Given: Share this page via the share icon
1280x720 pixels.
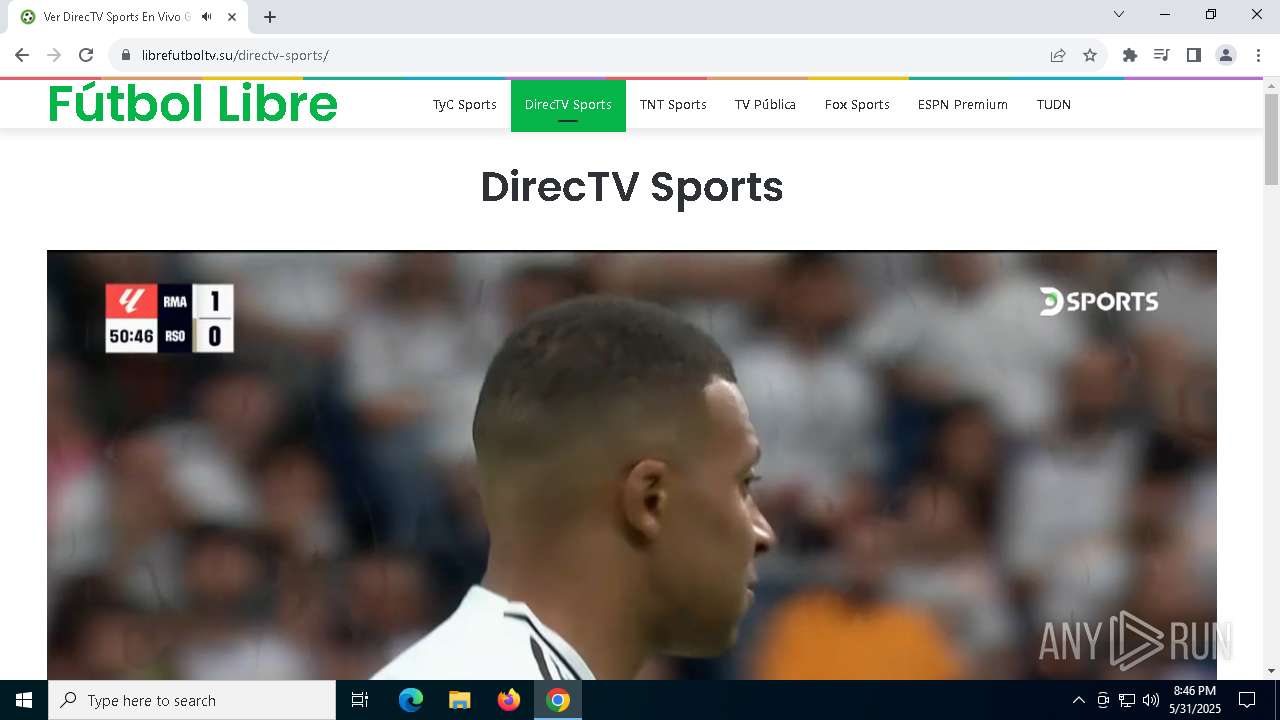Looking at the screenshot, I should [1058, 55].
